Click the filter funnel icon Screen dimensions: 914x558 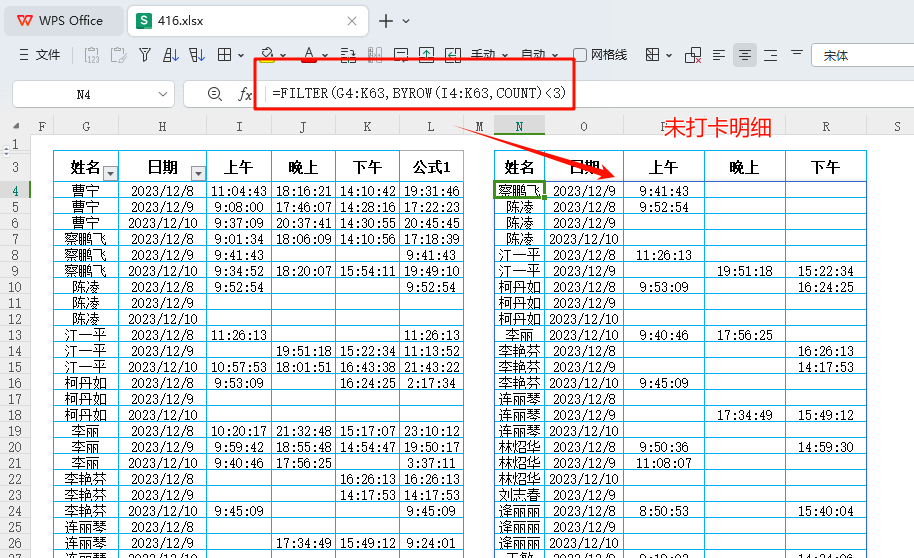click(145, 55)
